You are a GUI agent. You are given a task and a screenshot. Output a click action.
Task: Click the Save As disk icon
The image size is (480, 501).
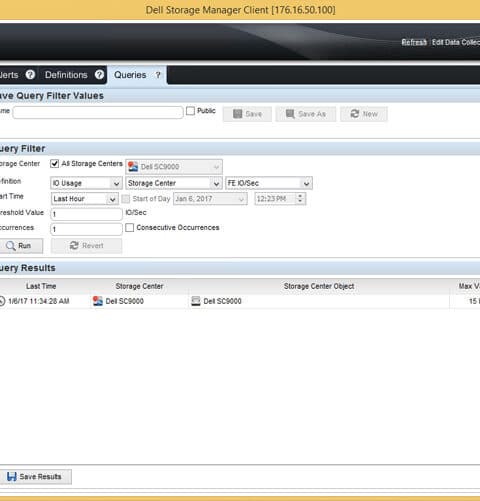coord(290,114)
